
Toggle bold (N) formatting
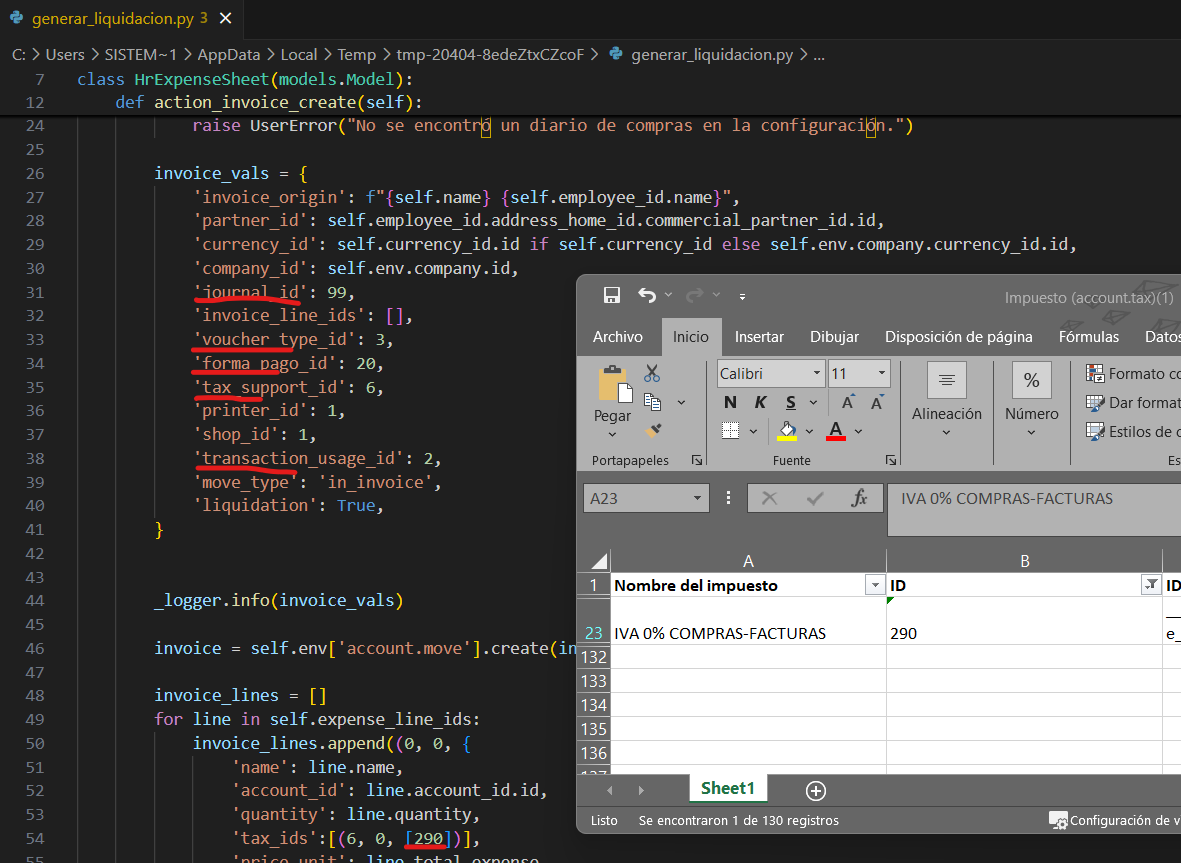pos(730,402)
